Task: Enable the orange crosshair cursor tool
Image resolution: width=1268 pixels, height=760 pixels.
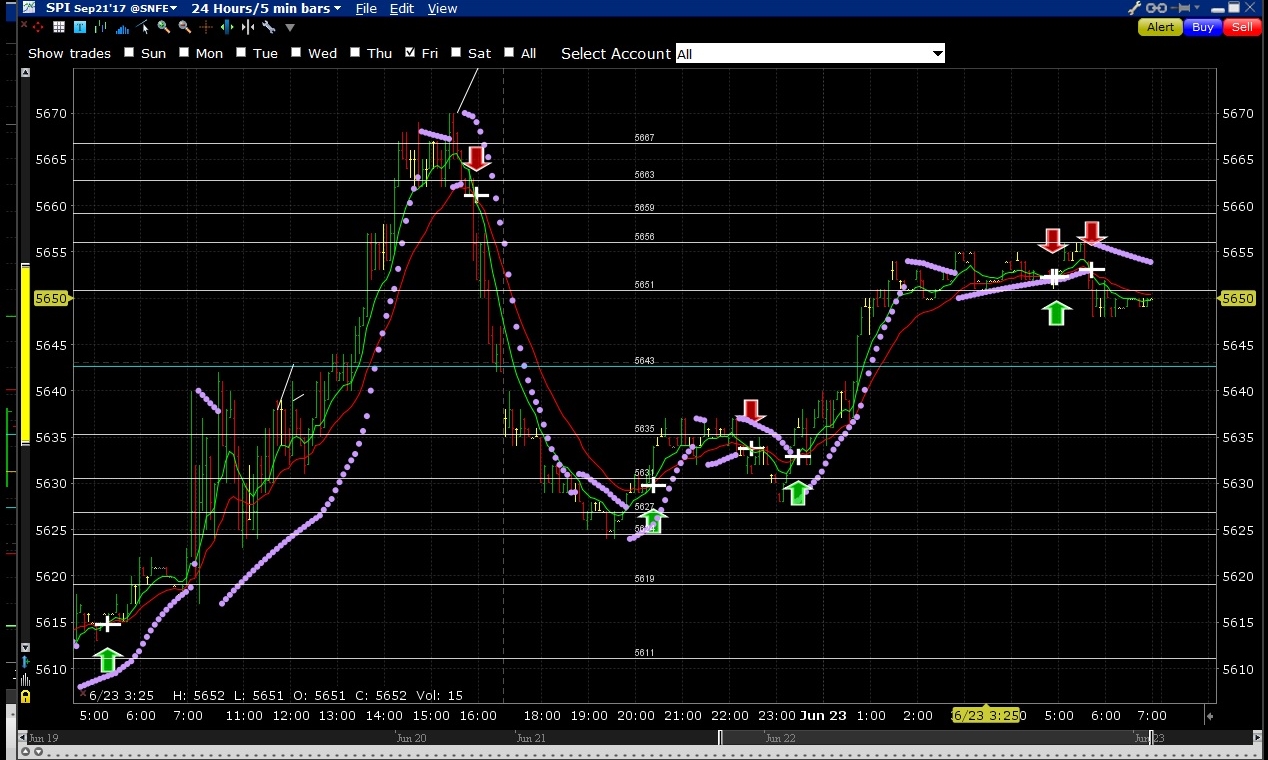Action: coord(206,27)
